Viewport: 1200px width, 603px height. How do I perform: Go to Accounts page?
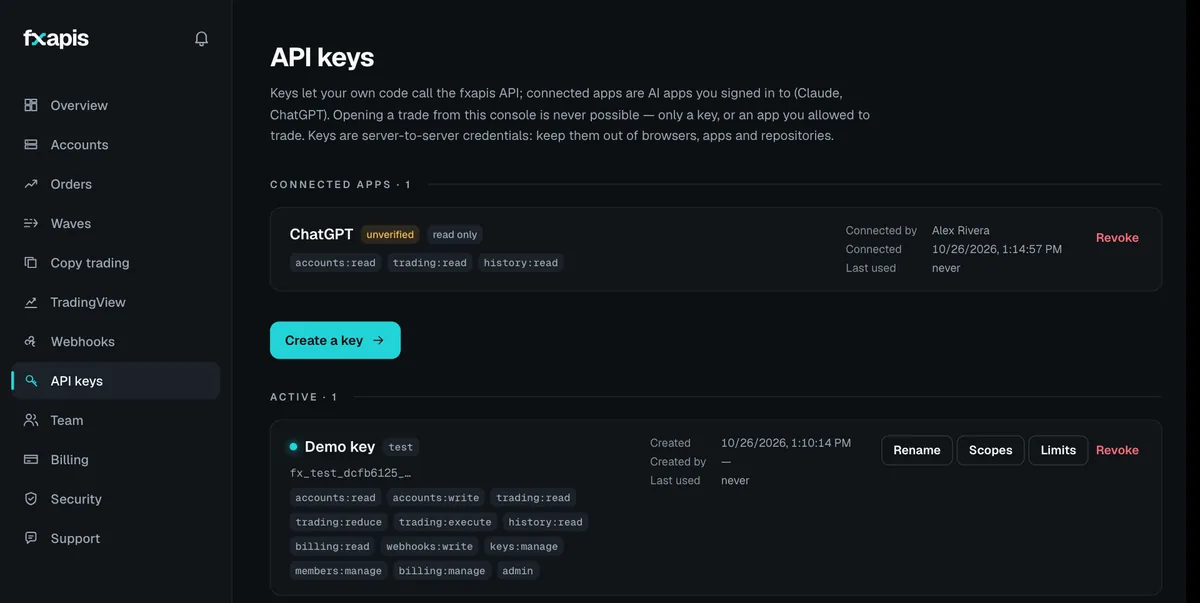click(116, 144)
